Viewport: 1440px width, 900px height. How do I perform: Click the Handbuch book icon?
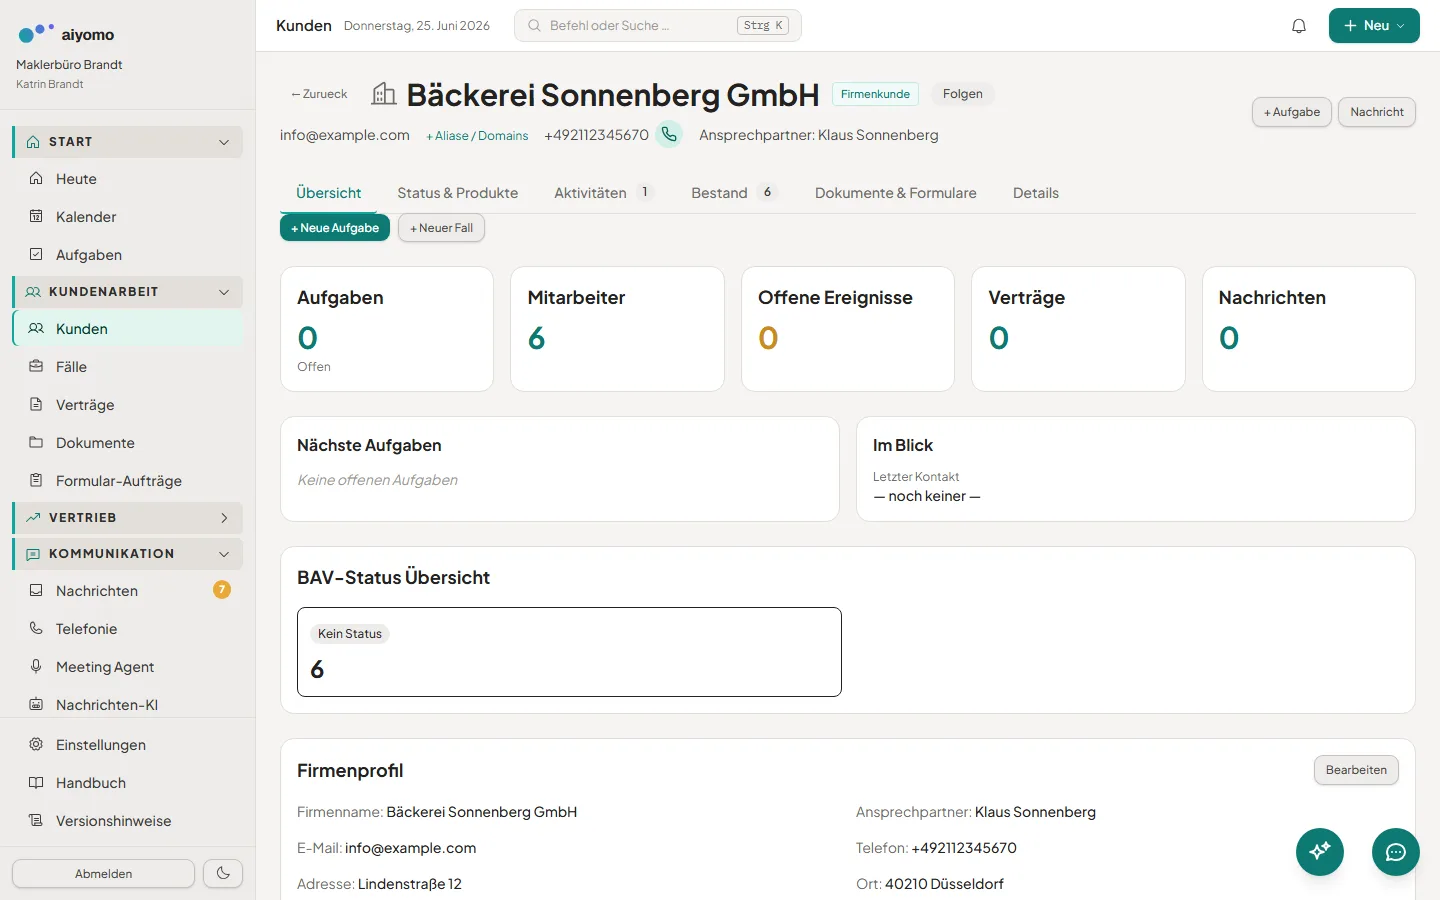click(x=36, y=782)
